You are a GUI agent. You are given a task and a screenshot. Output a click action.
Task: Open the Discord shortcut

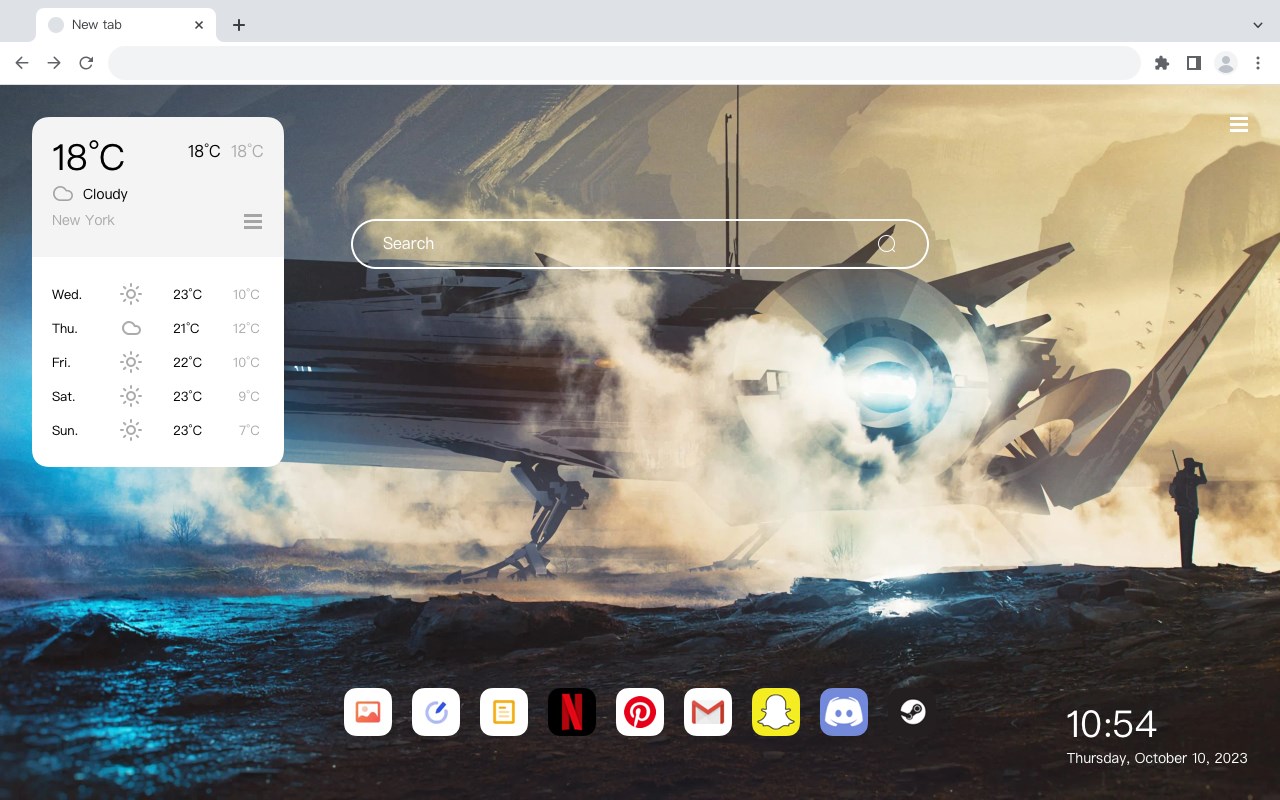[x=844, y=712]
